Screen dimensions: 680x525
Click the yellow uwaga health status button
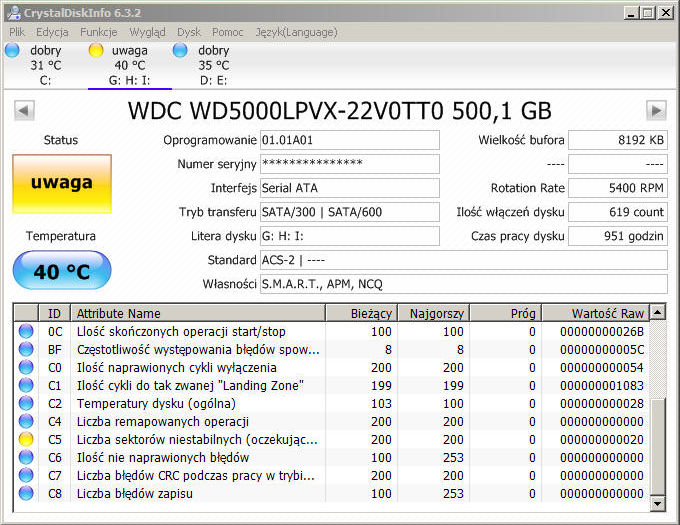click(62, 184)
